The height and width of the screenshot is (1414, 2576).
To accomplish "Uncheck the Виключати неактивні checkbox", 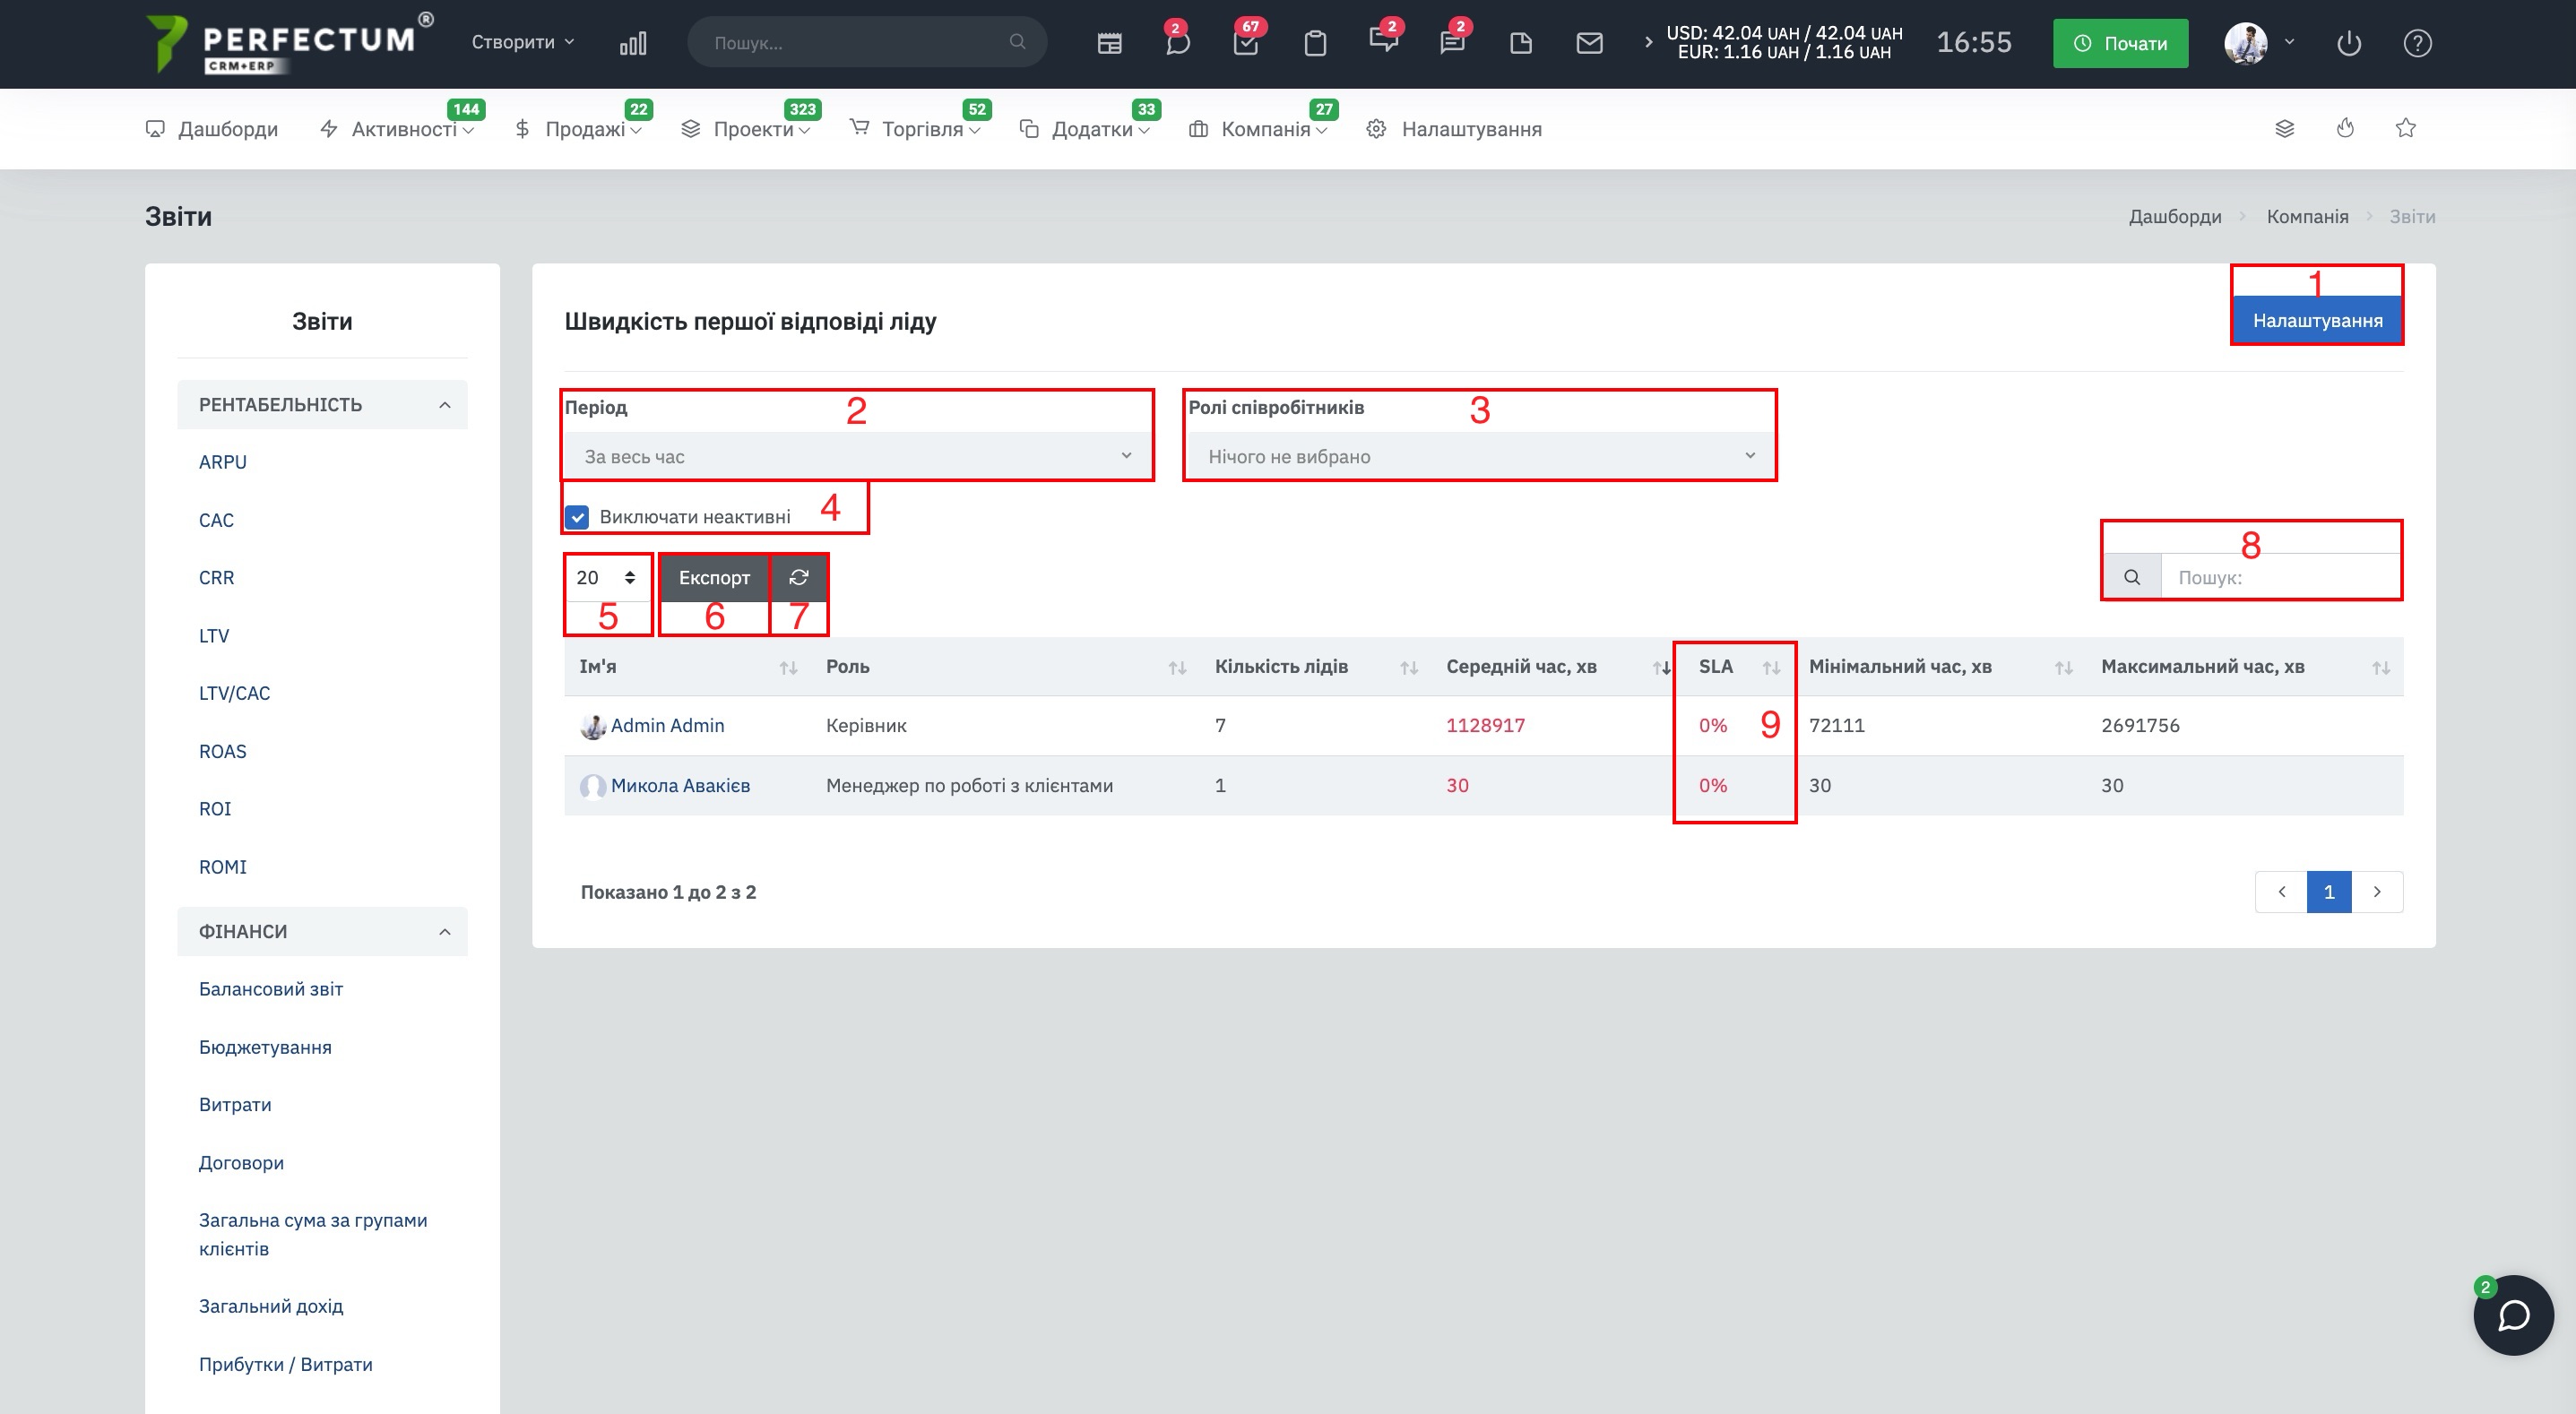I will pos(577,517).
